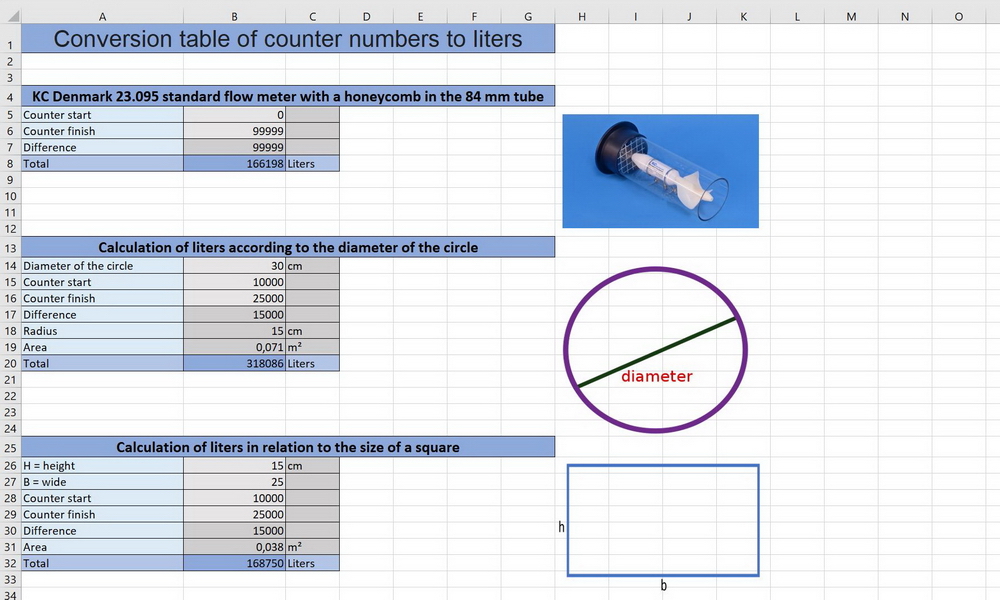Select column O header
This screenshot has width=1000, height=600.
pos(958,16)
